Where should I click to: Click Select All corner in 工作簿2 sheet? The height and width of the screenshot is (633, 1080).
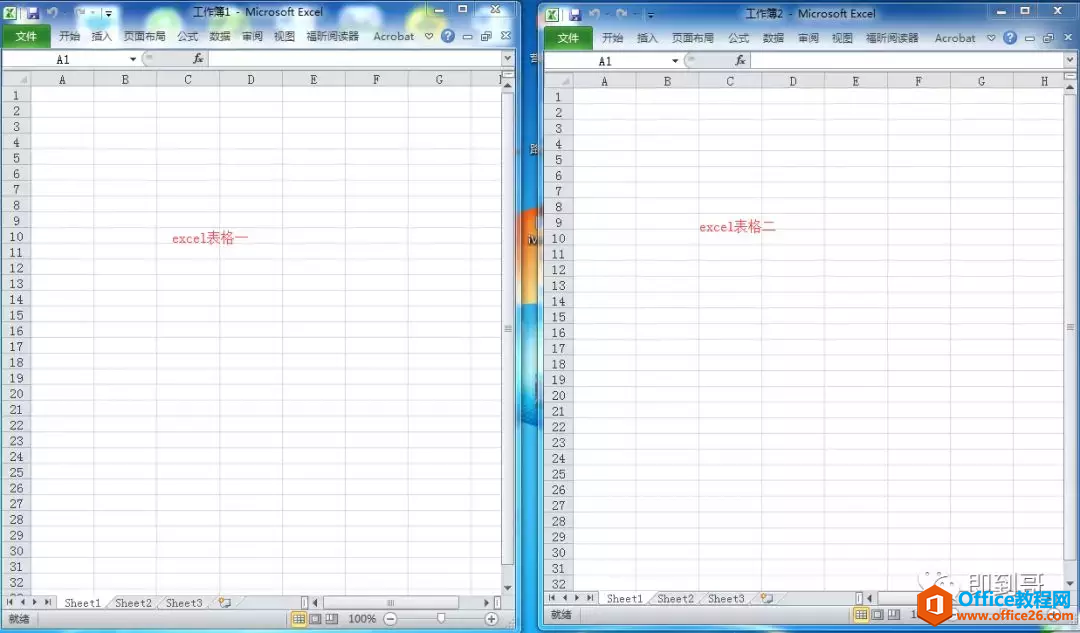559,81
